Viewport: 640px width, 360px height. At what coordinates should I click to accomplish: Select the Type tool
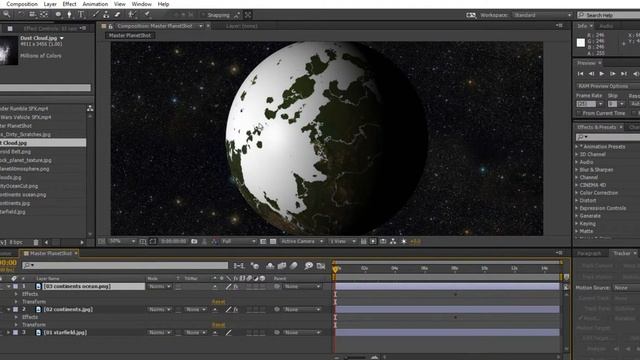point(81,15)
